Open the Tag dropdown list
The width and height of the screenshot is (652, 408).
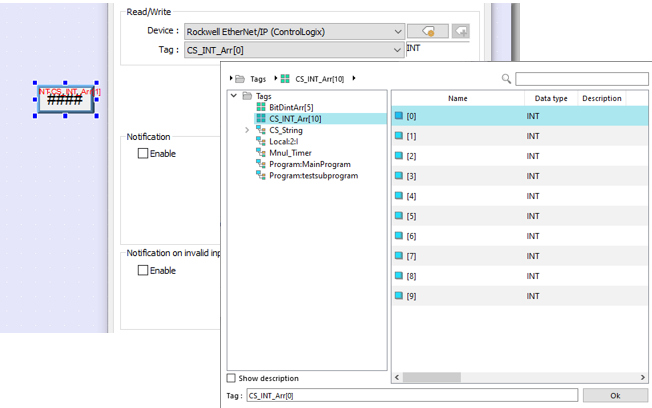(x=398, y=50)
